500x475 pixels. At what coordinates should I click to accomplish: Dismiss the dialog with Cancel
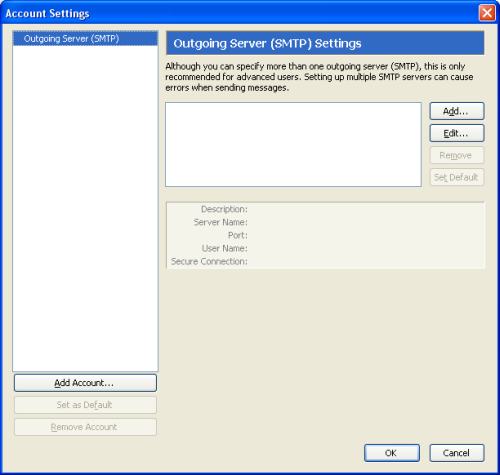tap(457, 453)
